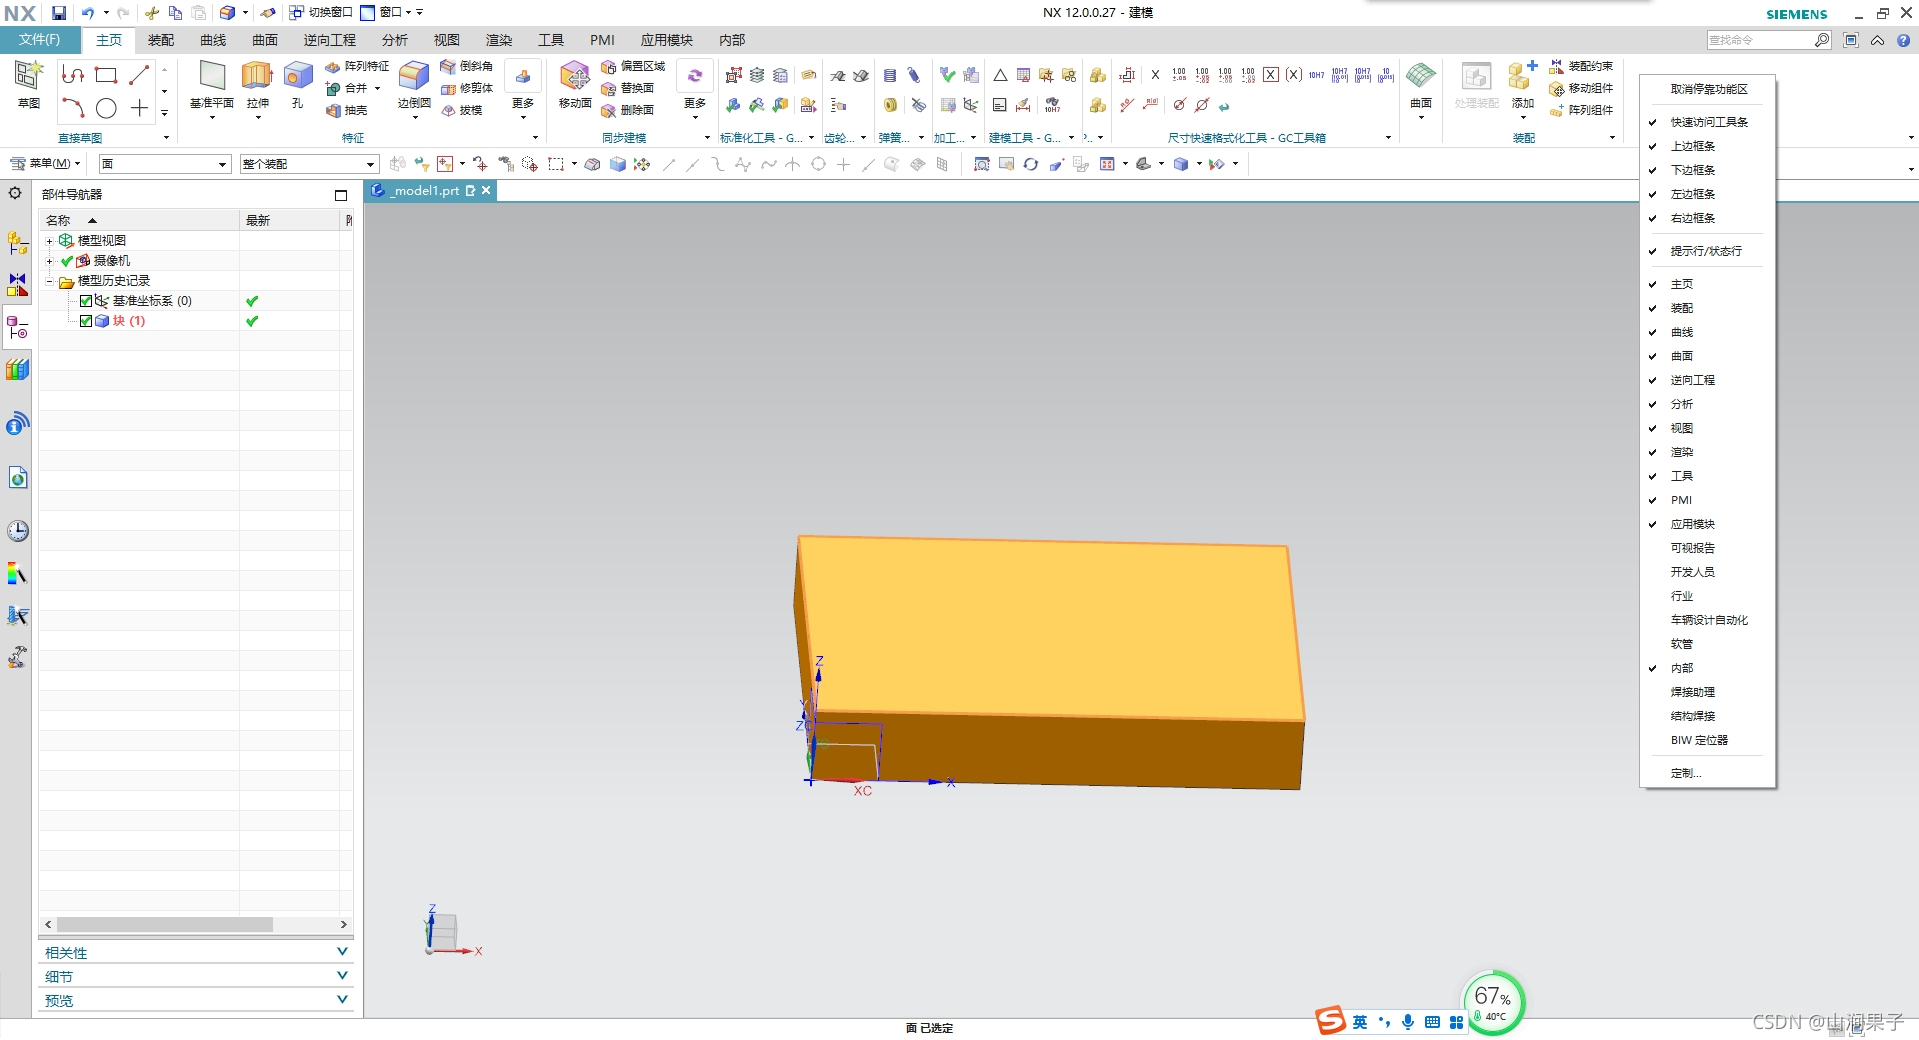Enable 可视报告 in the context menu
1919x1040 pixels.
[x=1708, y=548]
